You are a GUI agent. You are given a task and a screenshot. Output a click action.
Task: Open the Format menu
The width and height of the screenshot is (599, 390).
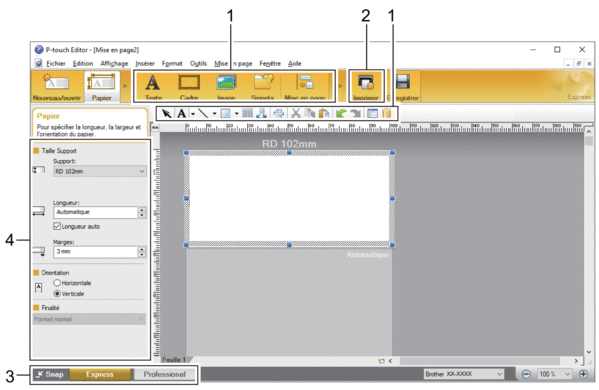(172, 63)
